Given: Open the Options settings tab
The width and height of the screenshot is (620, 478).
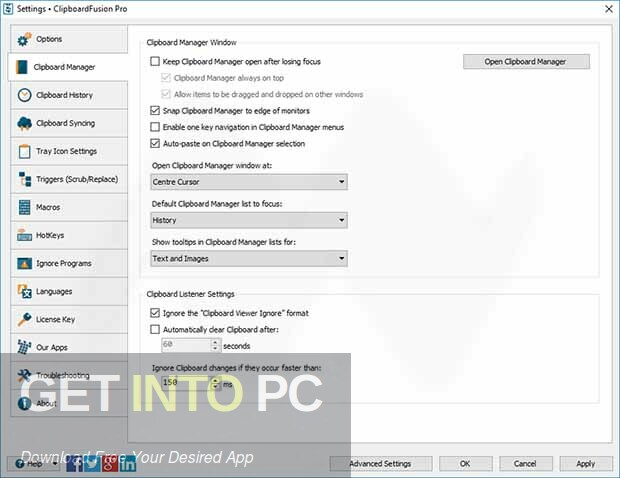Looking at the screenshot, I should click(69, 39).
